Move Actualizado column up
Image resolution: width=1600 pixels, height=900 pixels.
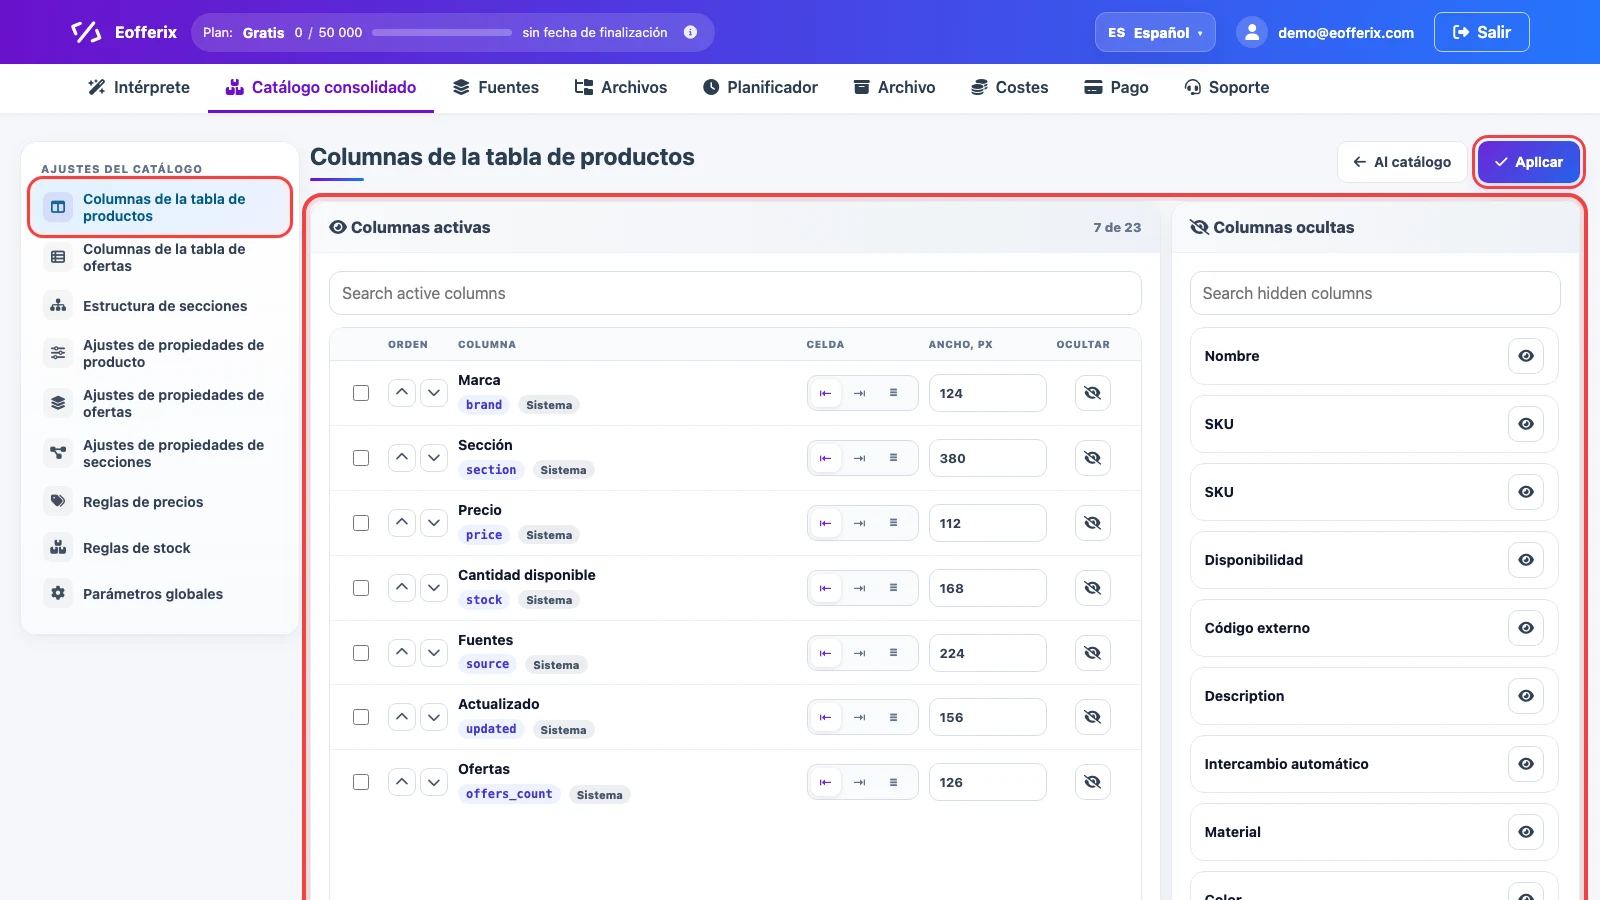402,717
